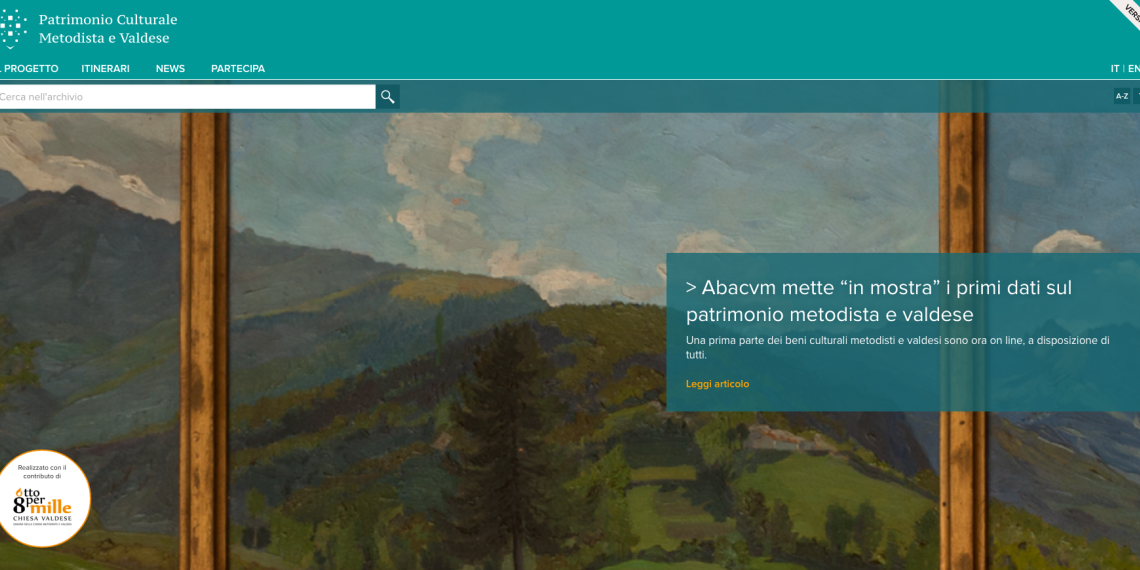Image resolution: width=1140 pixels, height=570 pixels.
Task: Follow the 'Leggi articolo' link
Action: click(x=717, y=384)
